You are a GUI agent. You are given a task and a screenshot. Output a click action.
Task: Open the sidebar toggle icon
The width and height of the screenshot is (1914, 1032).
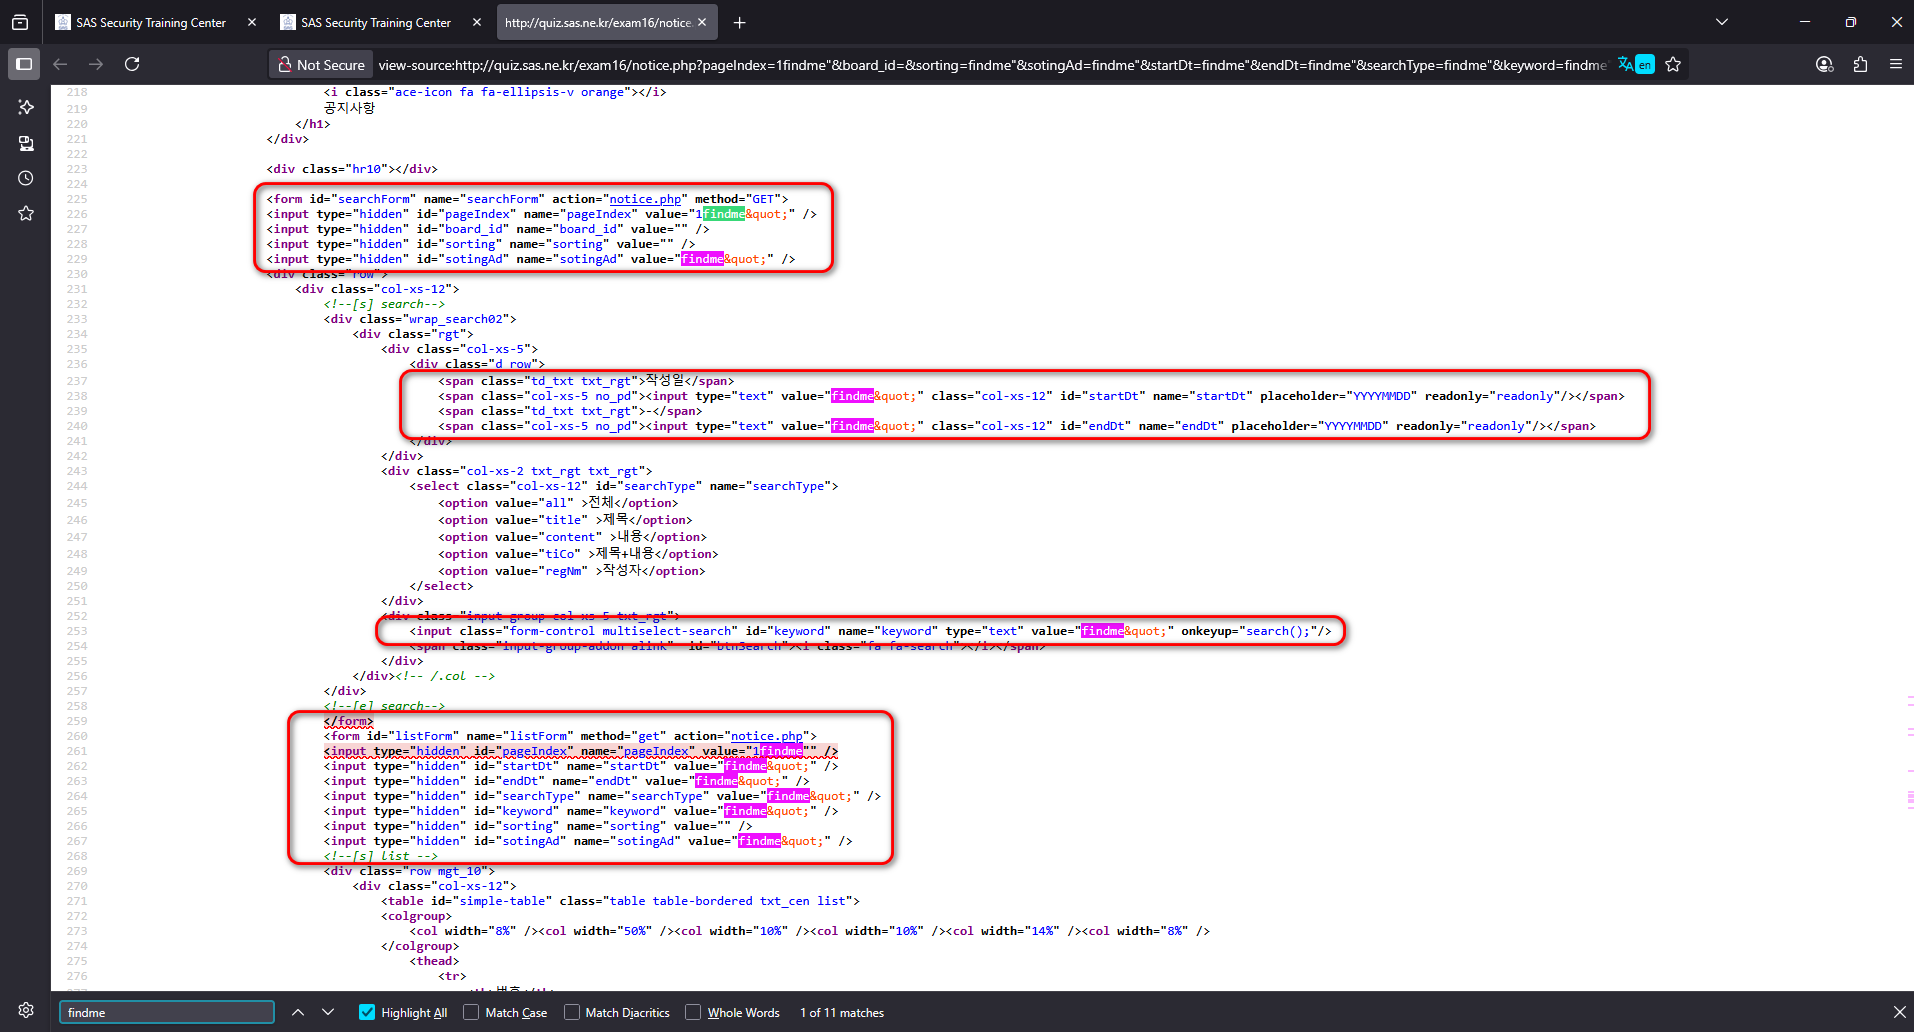point(24,64)
